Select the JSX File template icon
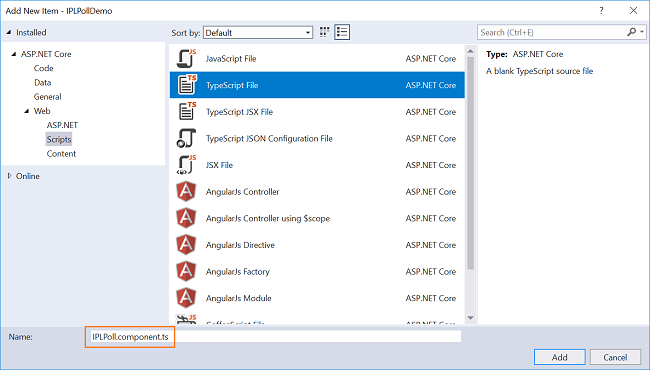 coord(186,165)
